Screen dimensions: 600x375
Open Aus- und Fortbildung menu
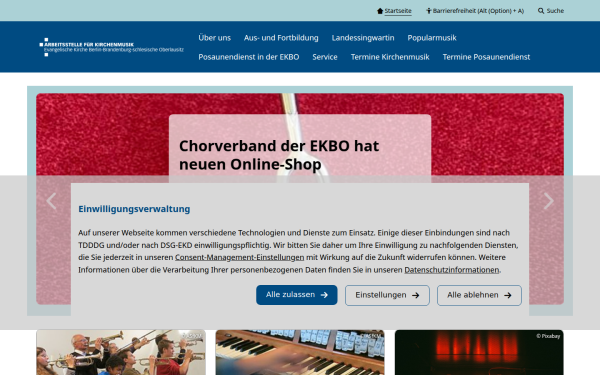(281, 38)
